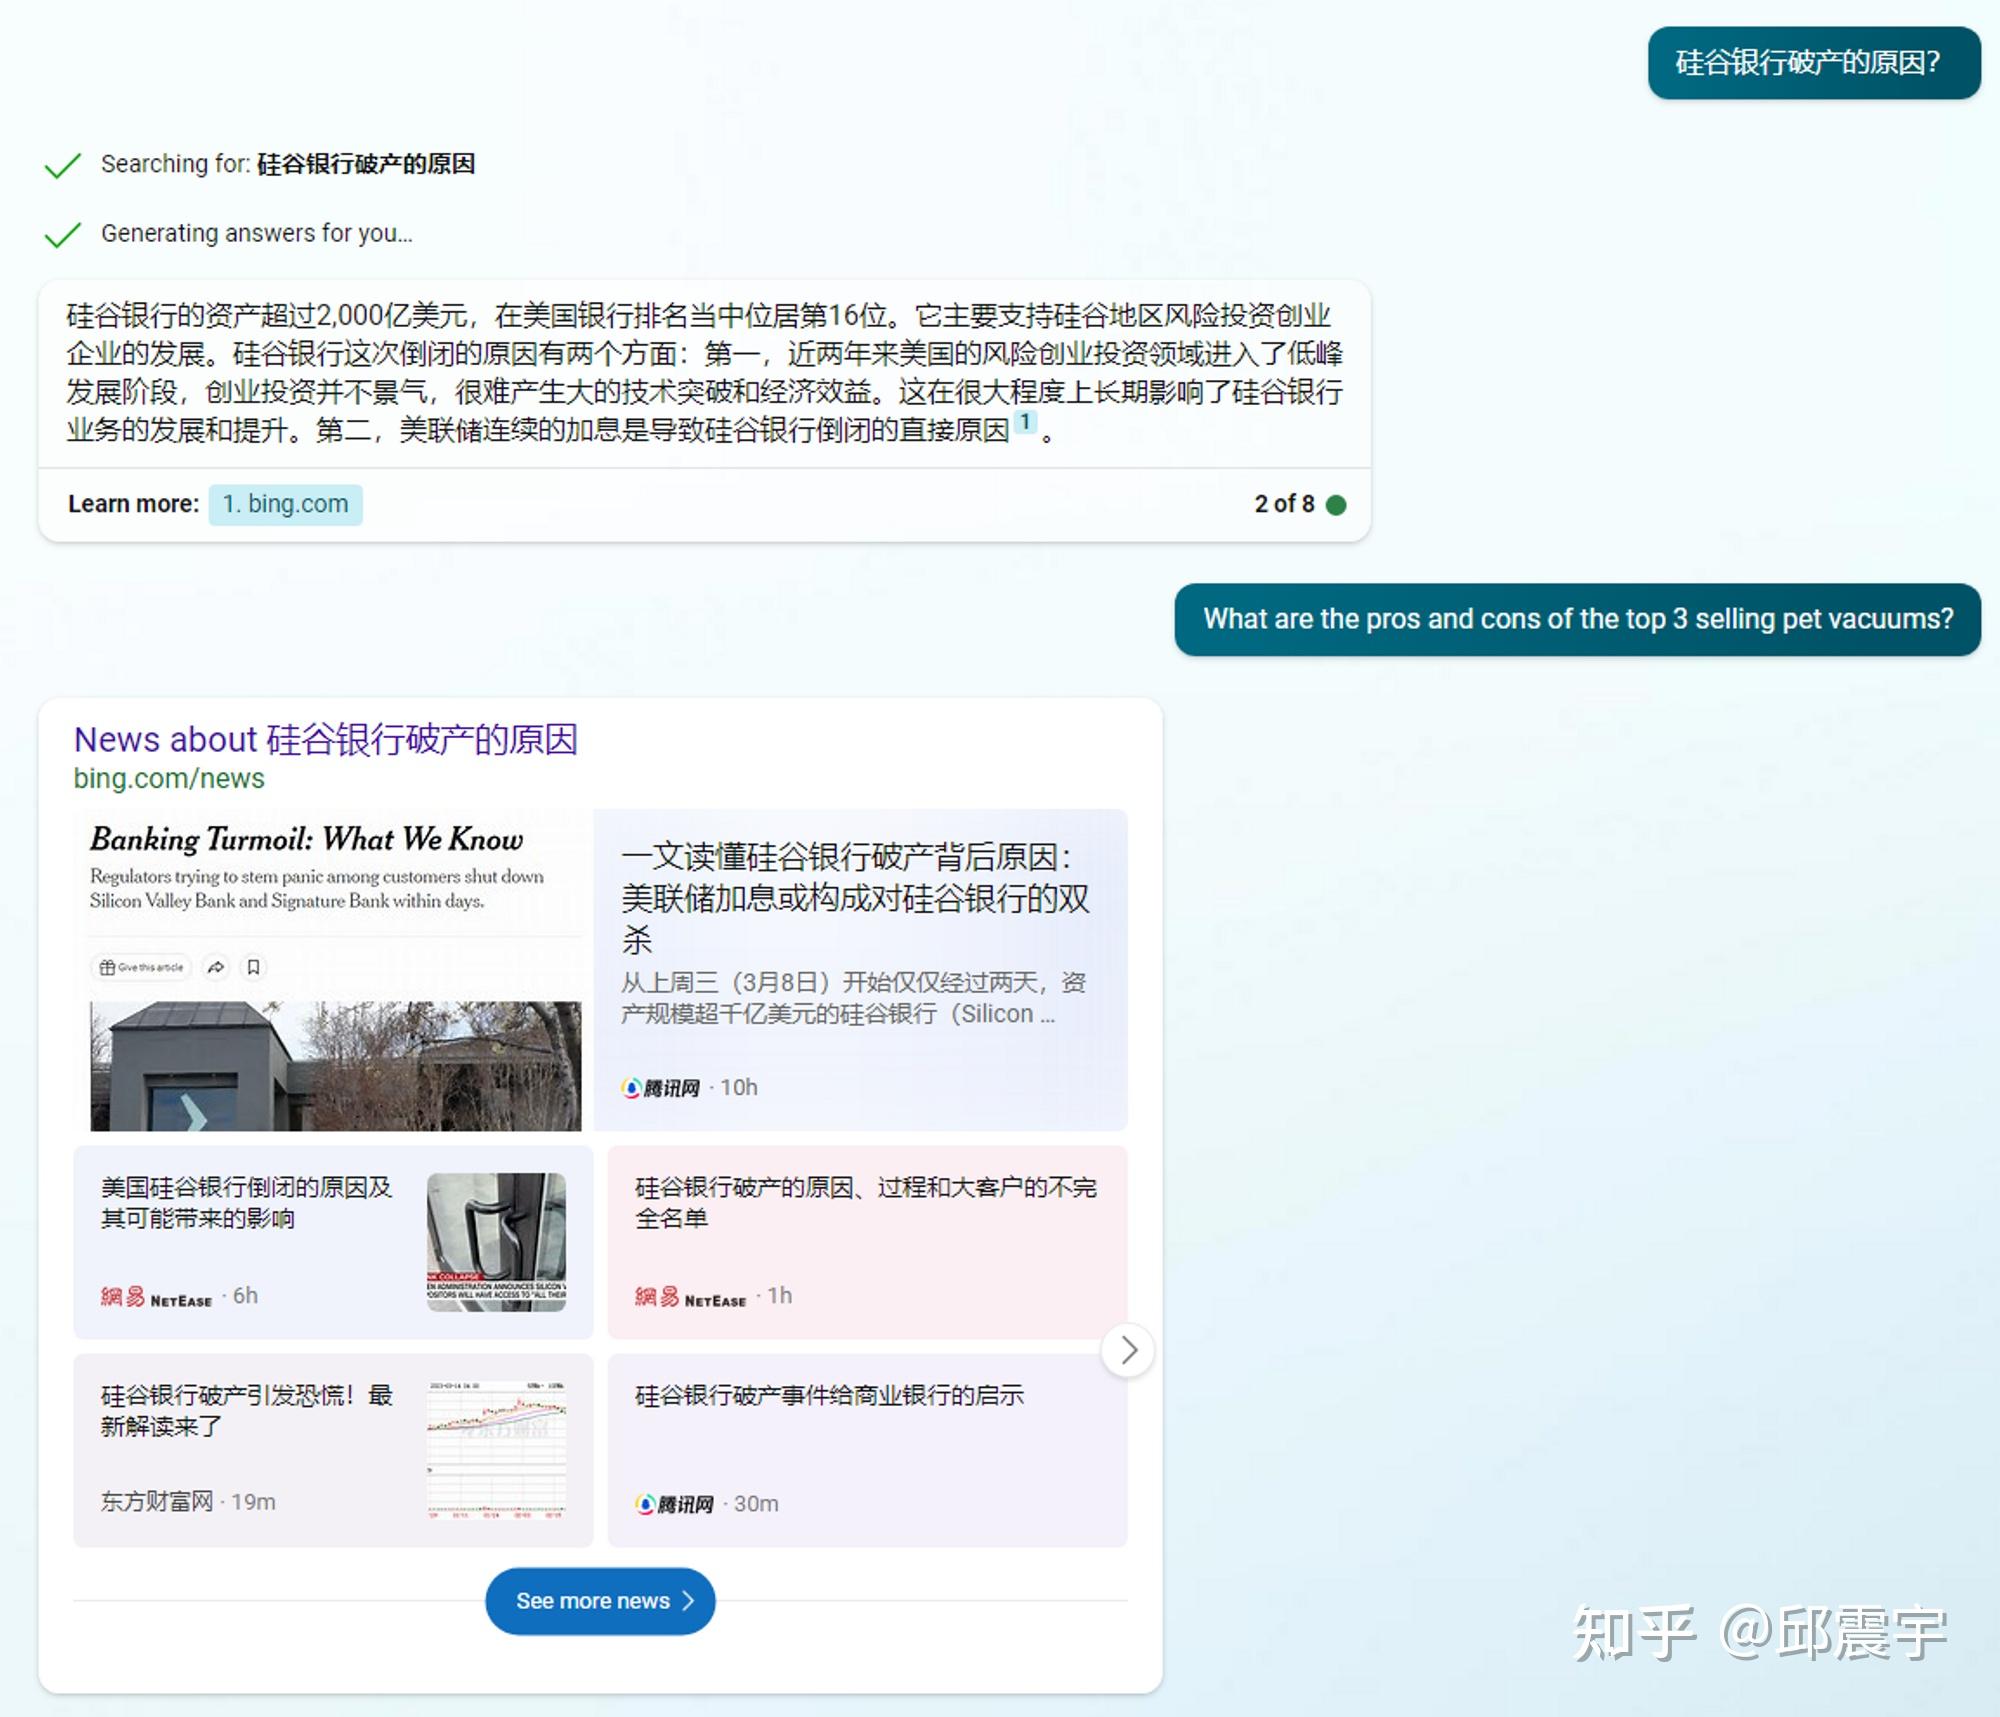Open the '1. bing.com' learn more source
This screenshot has width=2000, height=1717.
click(x=285, y=504)
